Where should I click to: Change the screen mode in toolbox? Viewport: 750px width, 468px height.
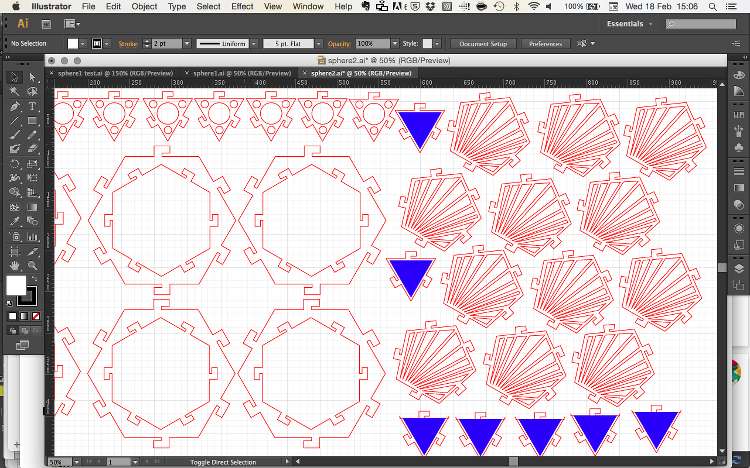[22, 345]
